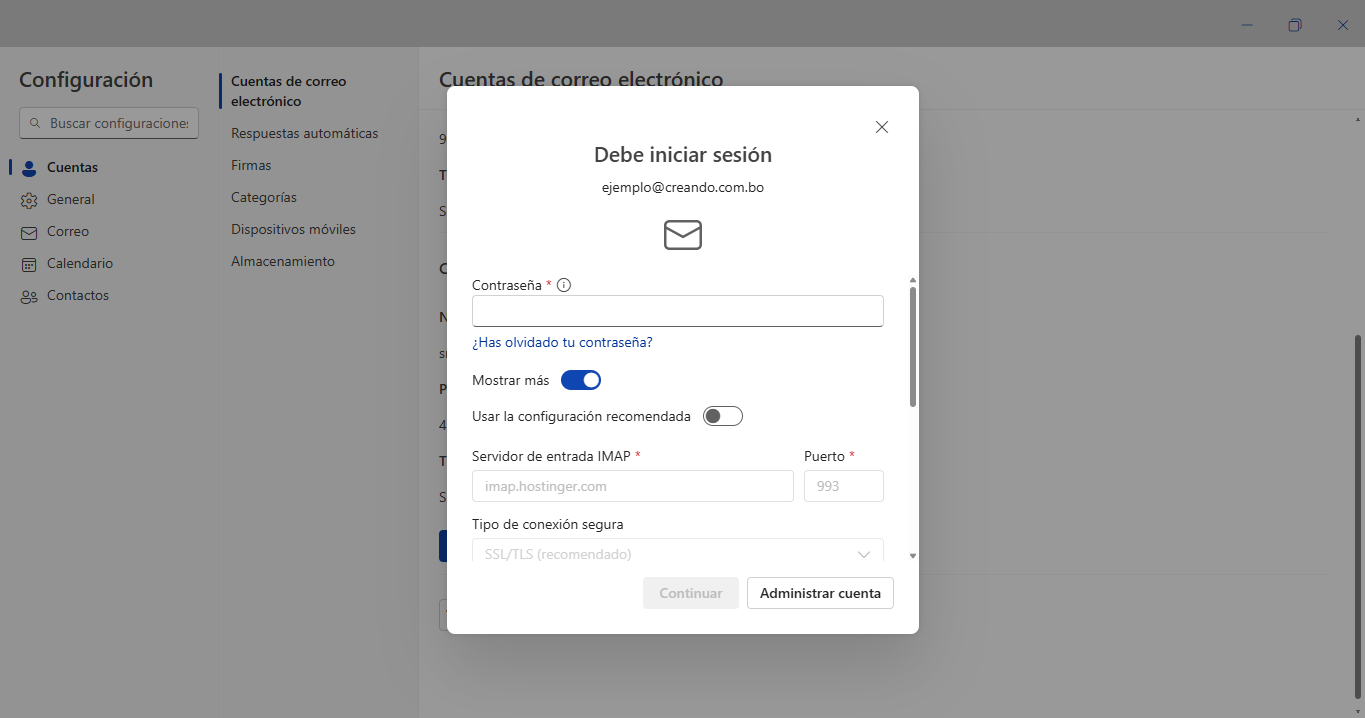Click the Buscar configuraciones search box
The height and width of the screenshot is (718, 1365).
click(109, 123)
